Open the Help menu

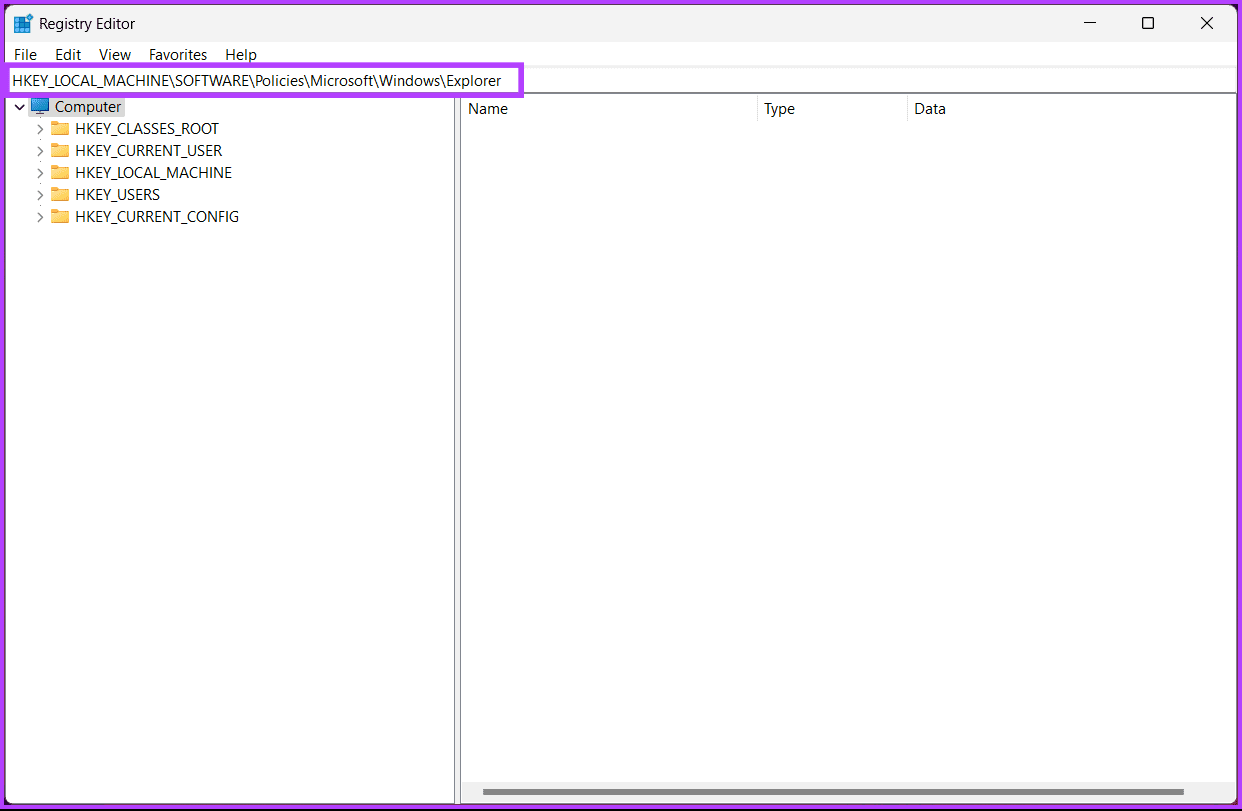[x=241, y=55]
